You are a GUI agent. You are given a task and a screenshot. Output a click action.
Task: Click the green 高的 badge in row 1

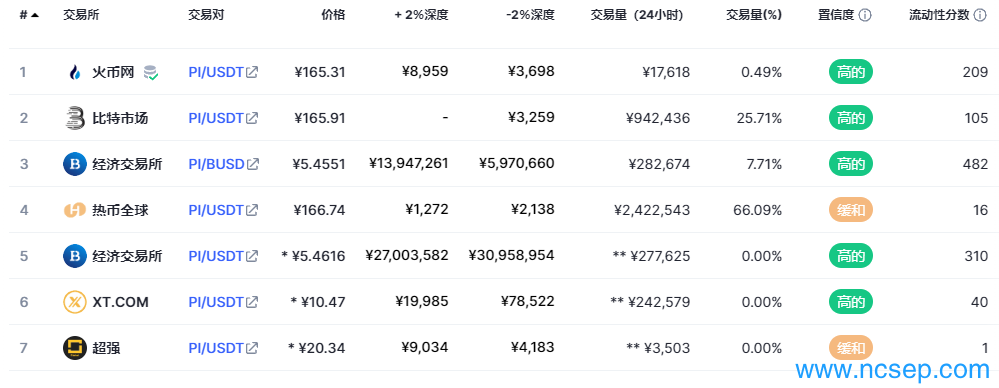click(851, 72)
